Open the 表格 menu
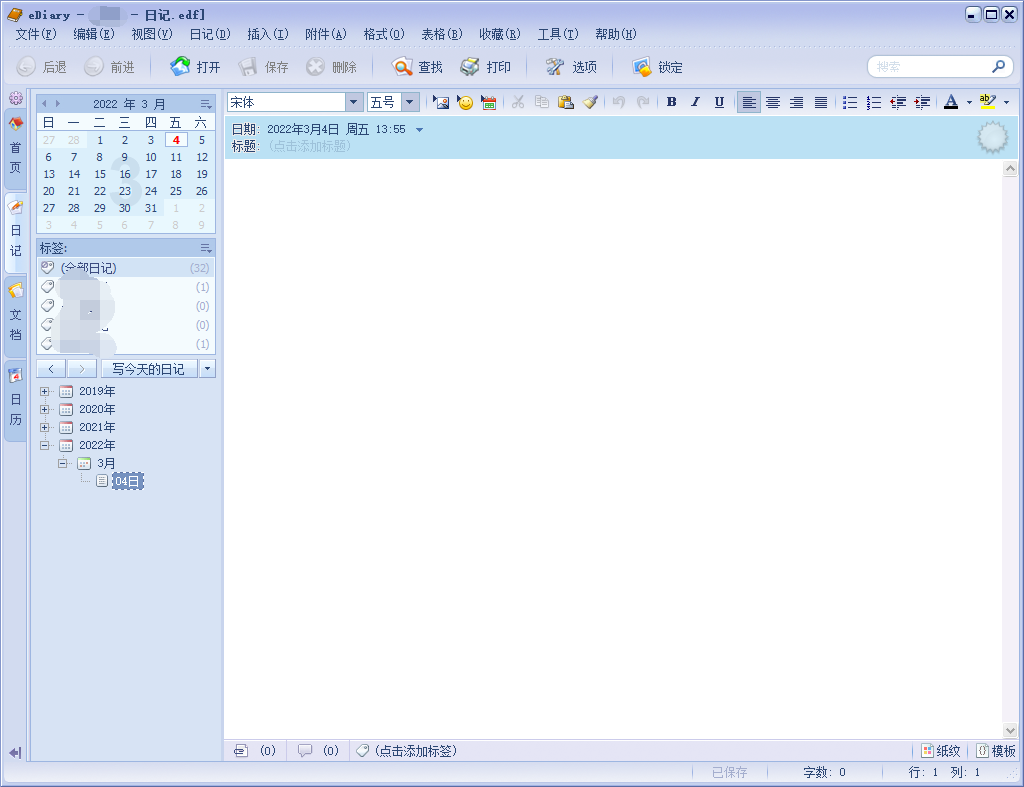 pos(440,33)
